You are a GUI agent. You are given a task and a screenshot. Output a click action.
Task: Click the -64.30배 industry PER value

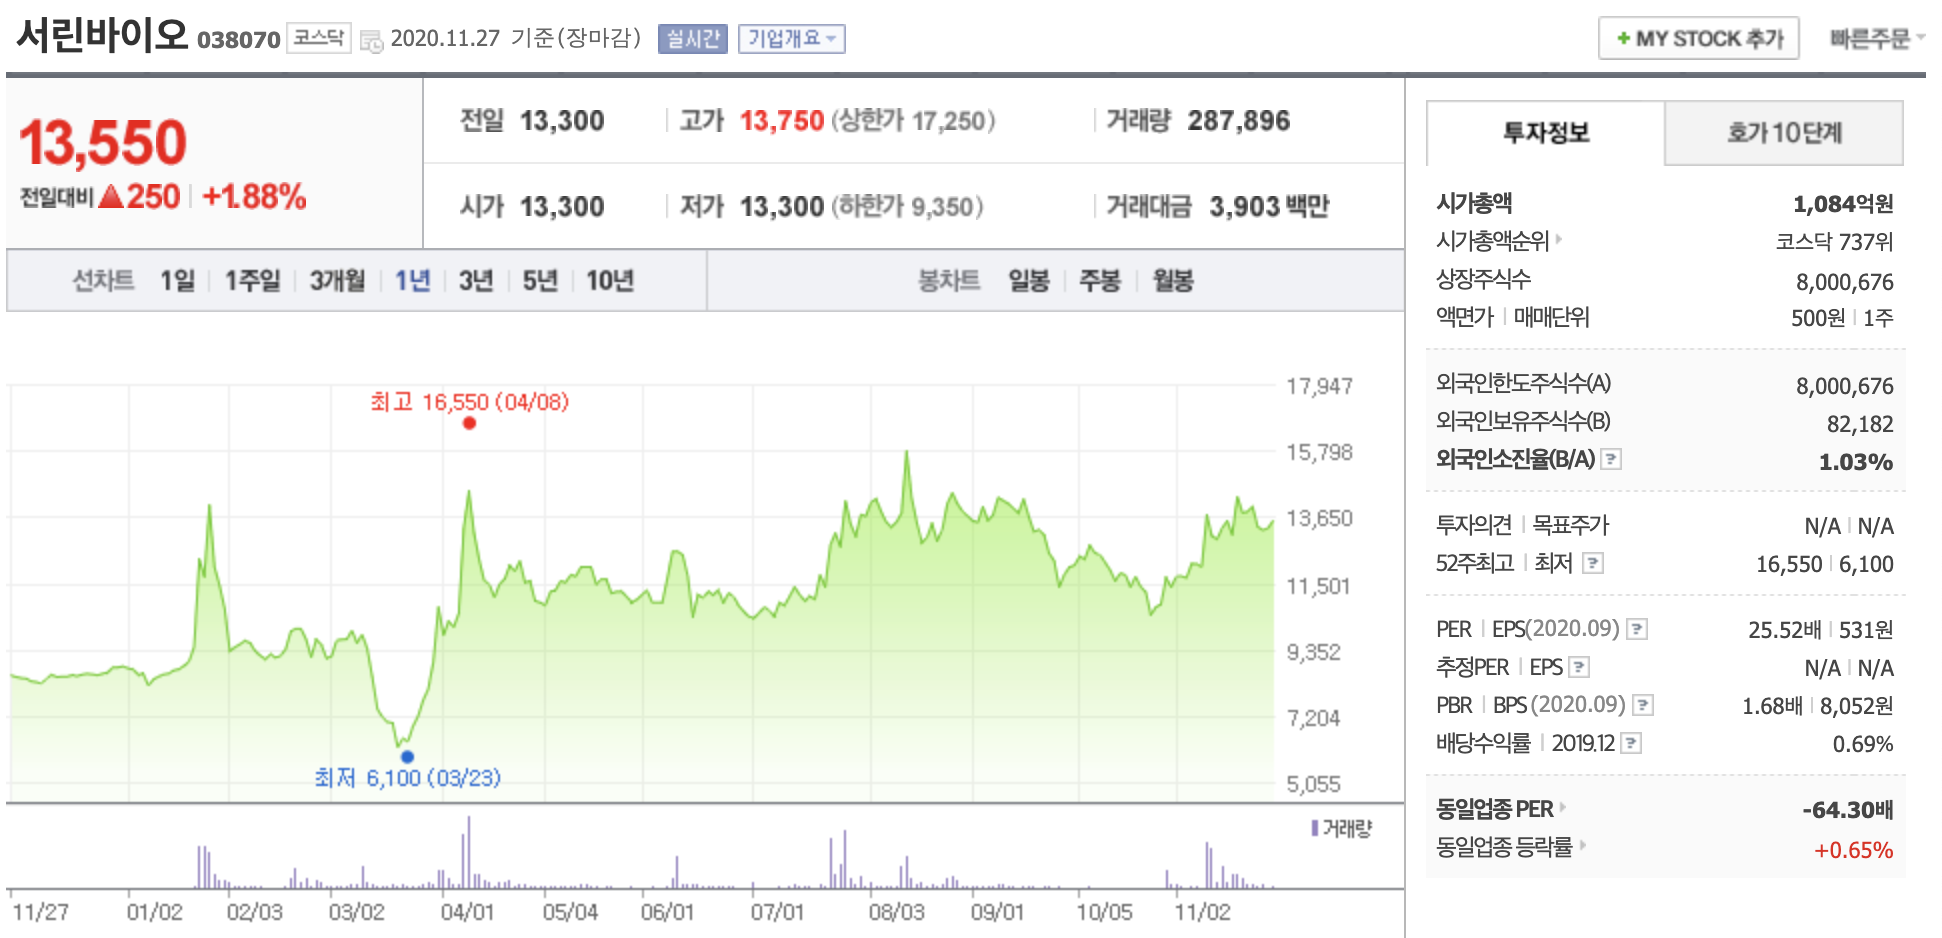point(1848,810)
